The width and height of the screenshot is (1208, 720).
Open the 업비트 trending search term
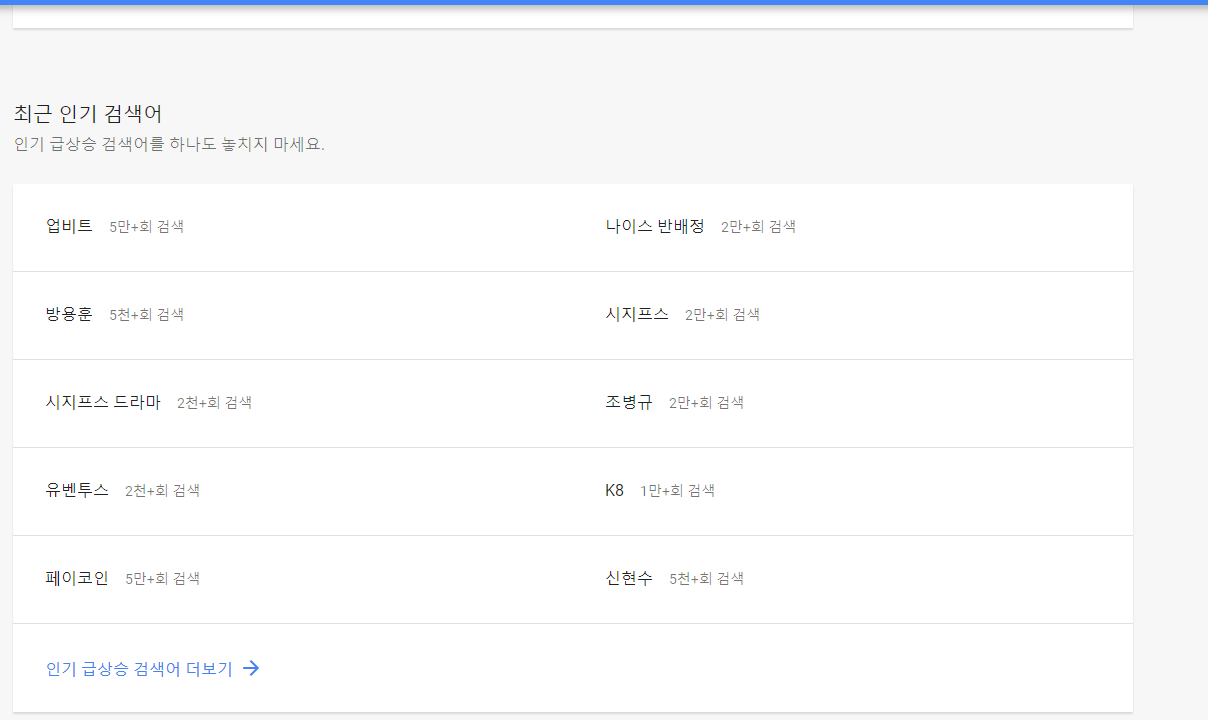pos(69,226)
